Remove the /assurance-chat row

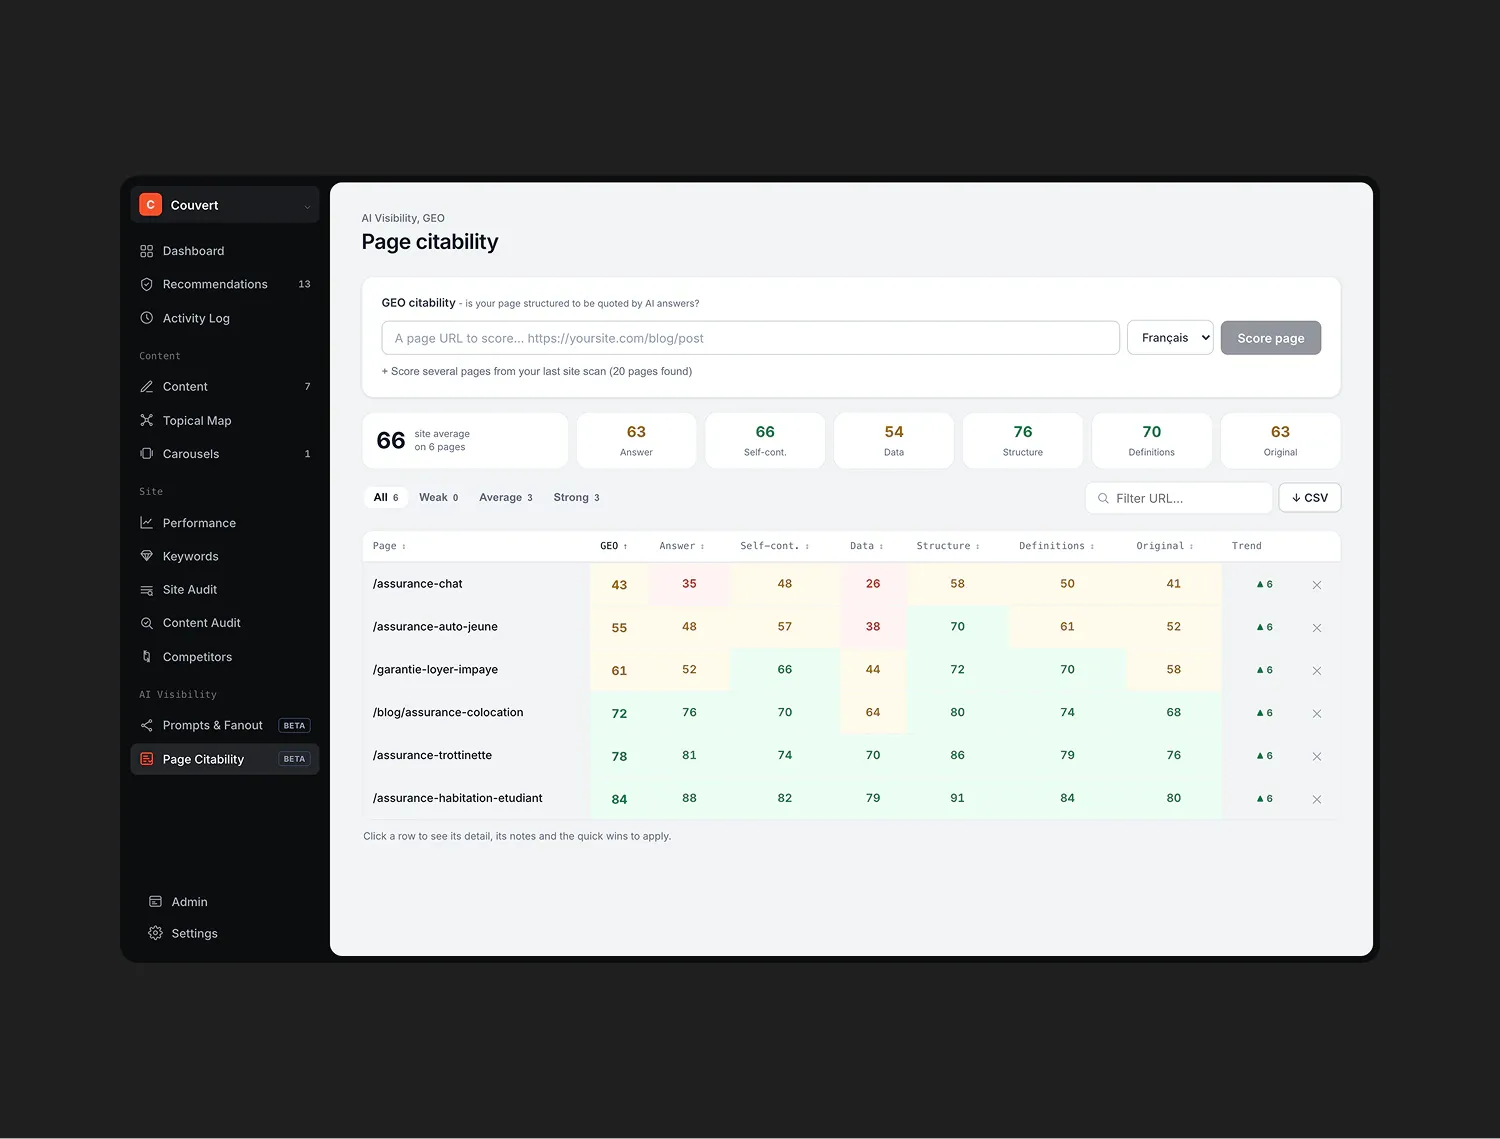[x=1317, y=585]
